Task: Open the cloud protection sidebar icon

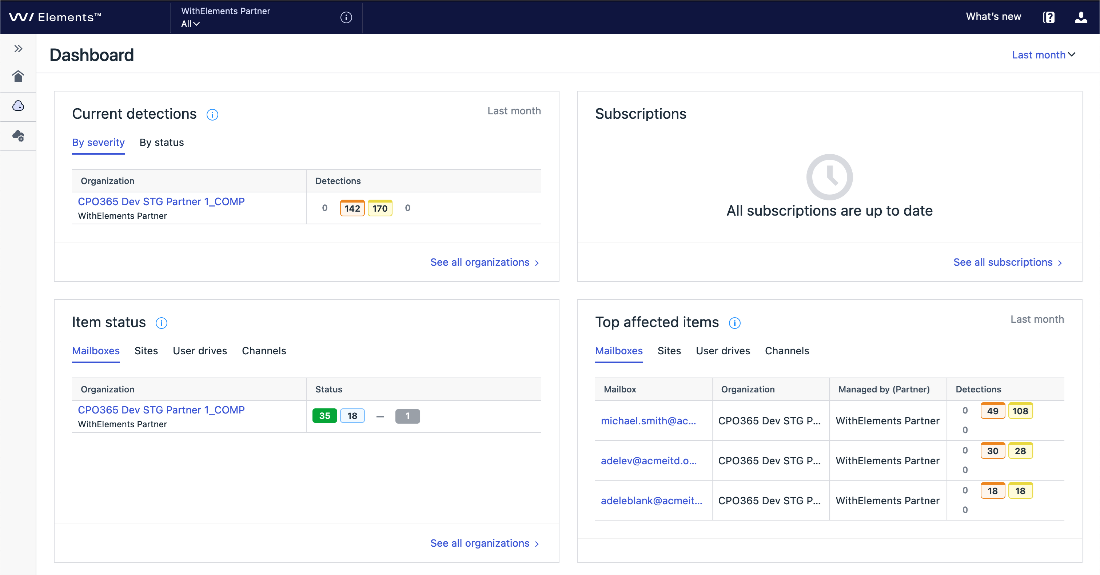Action: pos(18,106)
